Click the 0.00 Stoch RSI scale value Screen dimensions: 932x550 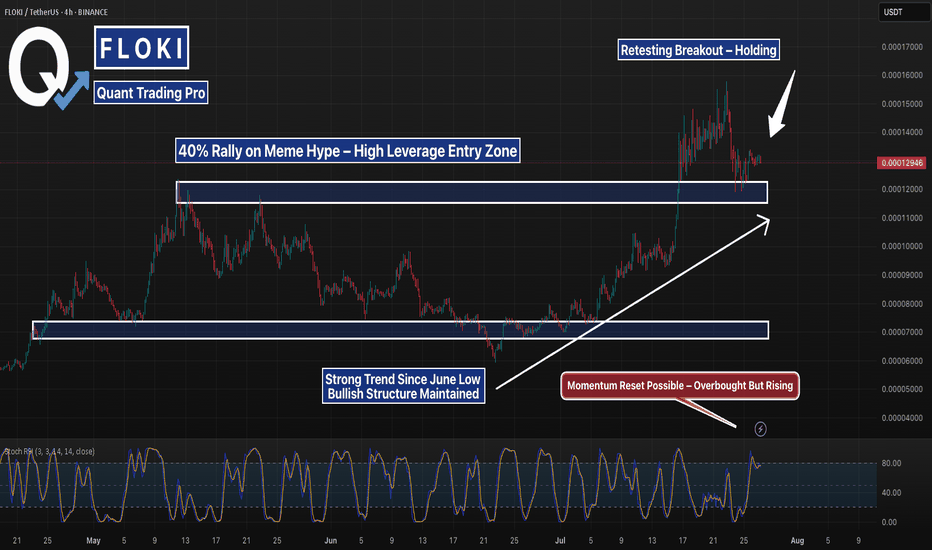pyautogui.click(x=889, y=522)
